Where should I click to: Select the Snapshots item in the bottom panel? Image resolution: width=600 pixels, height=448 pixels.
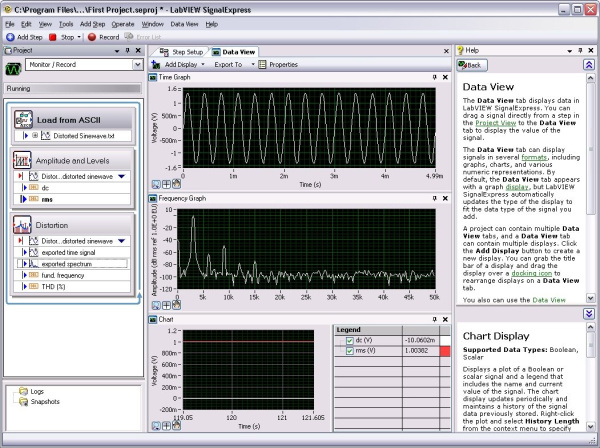coord(44,402)
